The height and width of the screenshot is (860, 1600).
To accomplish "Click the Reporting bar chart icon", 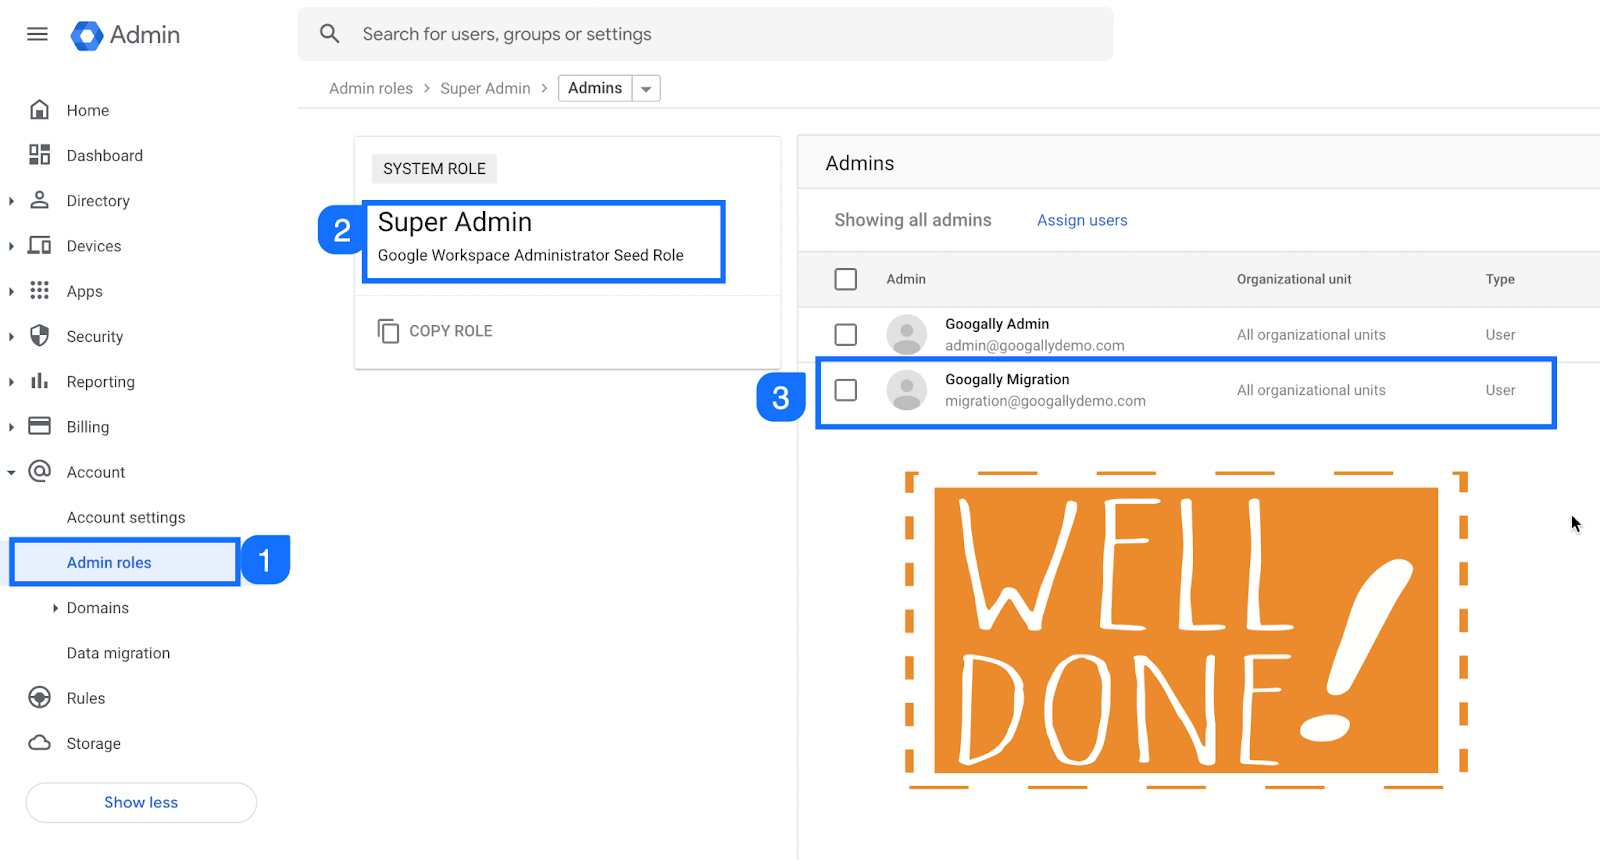I will (39, 381).
